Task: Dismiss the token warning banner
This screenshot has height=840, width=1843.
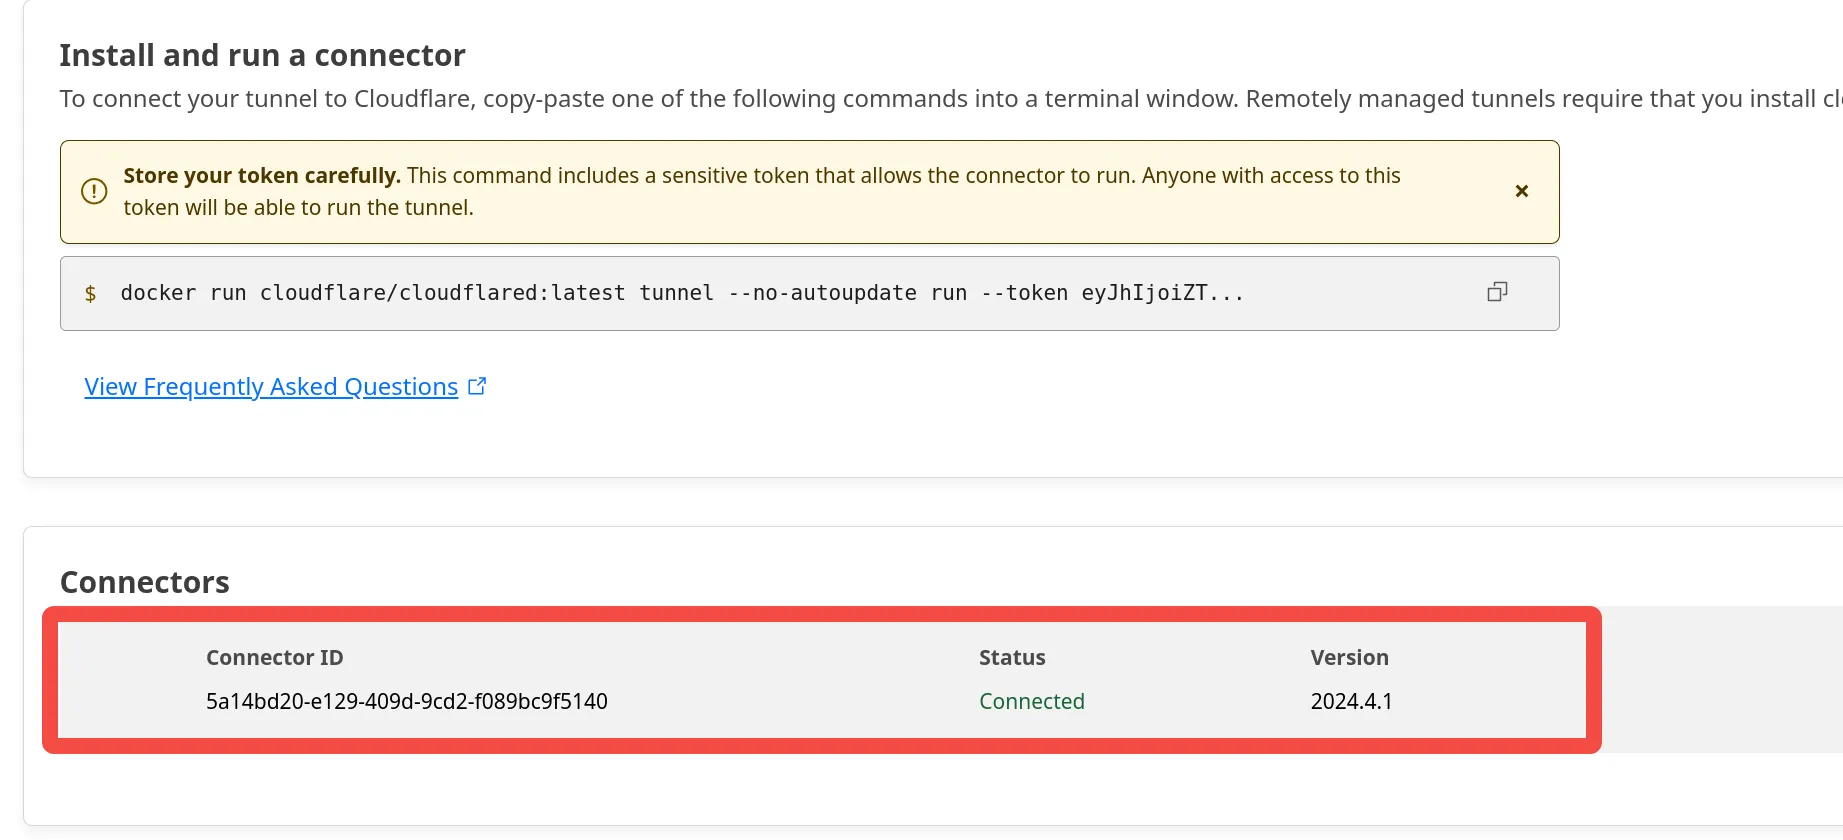Action: click(1521, 191)
